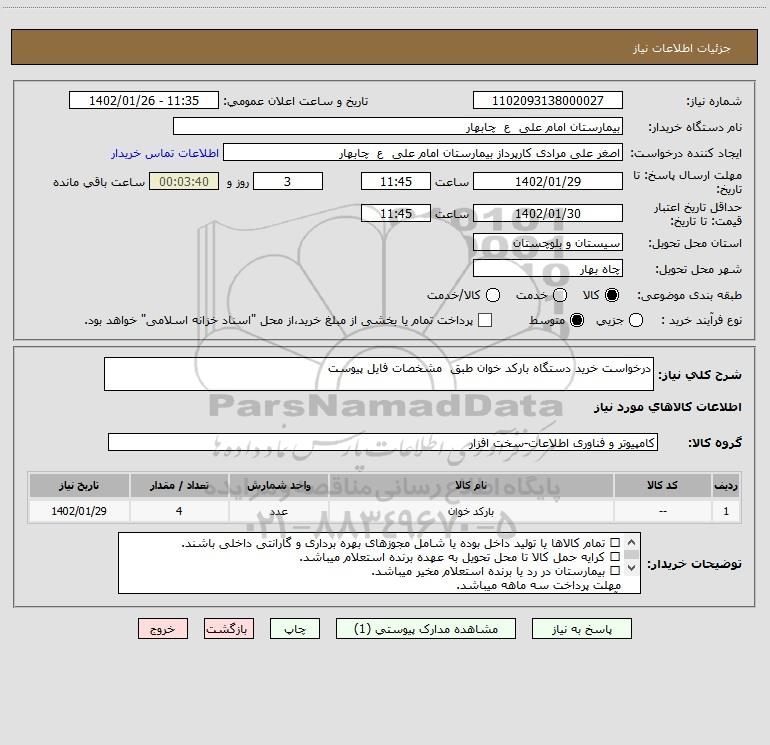Screen dimensions: 770x745
Task: Click the delivery city field چاه بهار
Action: pos(548,268)
